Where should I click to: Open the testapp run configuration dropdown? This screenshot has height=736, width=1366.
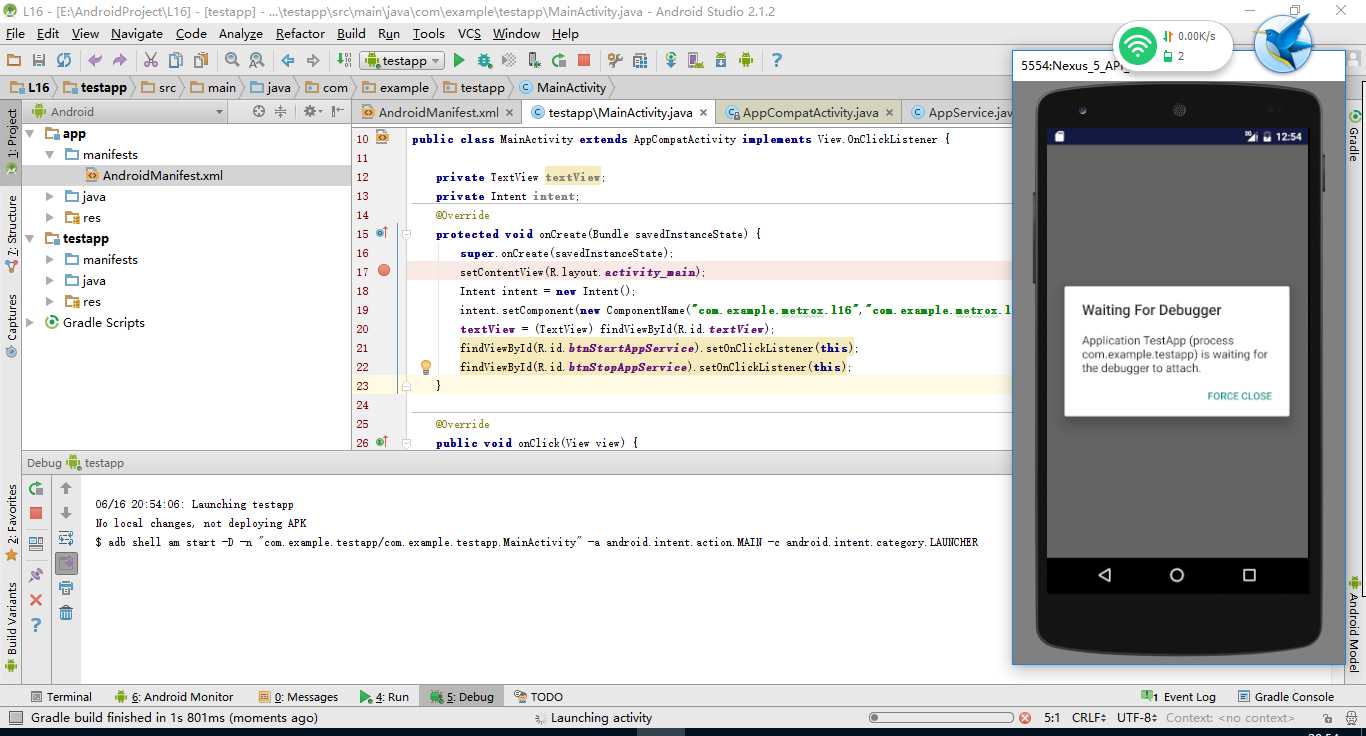(x=402, y=60)
